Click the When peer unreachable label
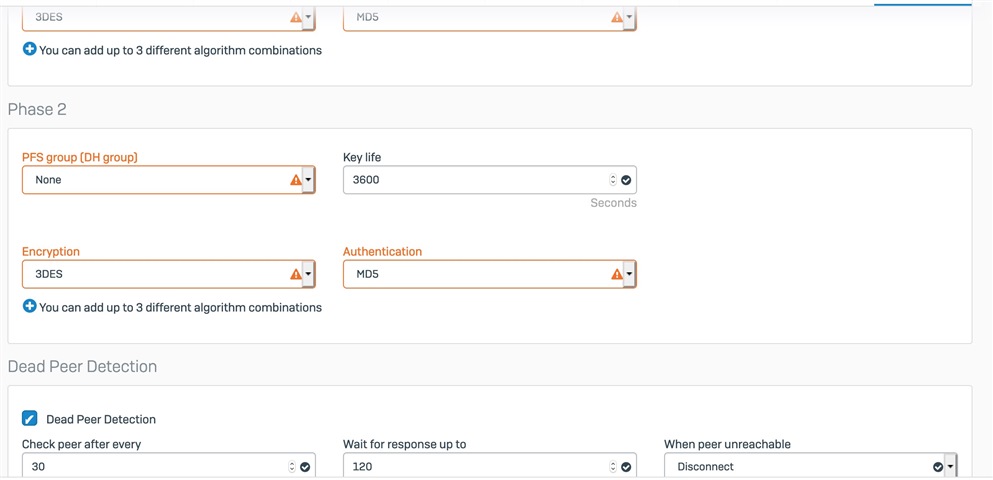 (x=727, y=445)
